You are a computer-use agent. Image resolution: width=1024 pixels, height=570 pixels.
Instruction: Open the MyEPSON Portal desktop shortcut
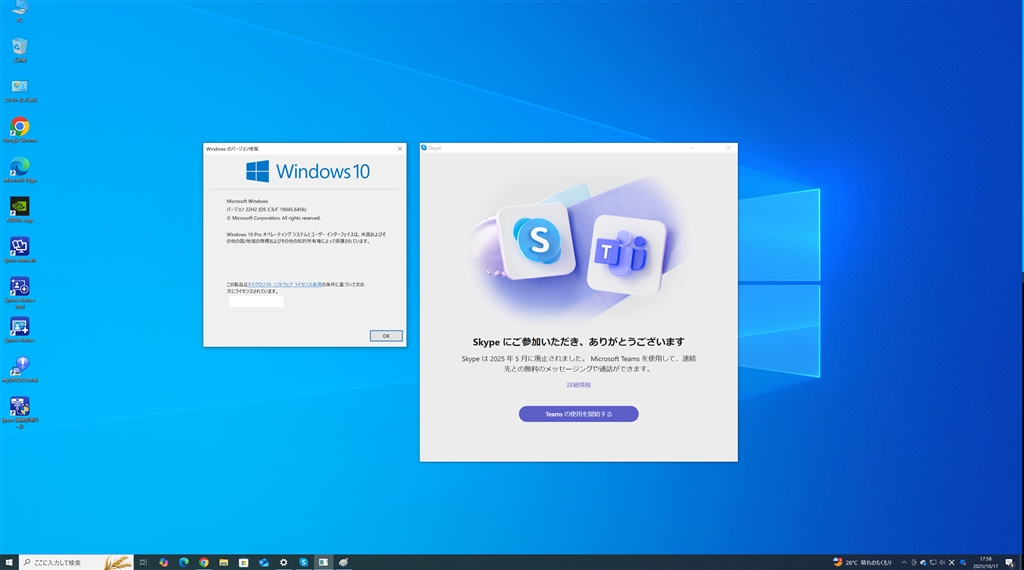click(x=20, y=370)
